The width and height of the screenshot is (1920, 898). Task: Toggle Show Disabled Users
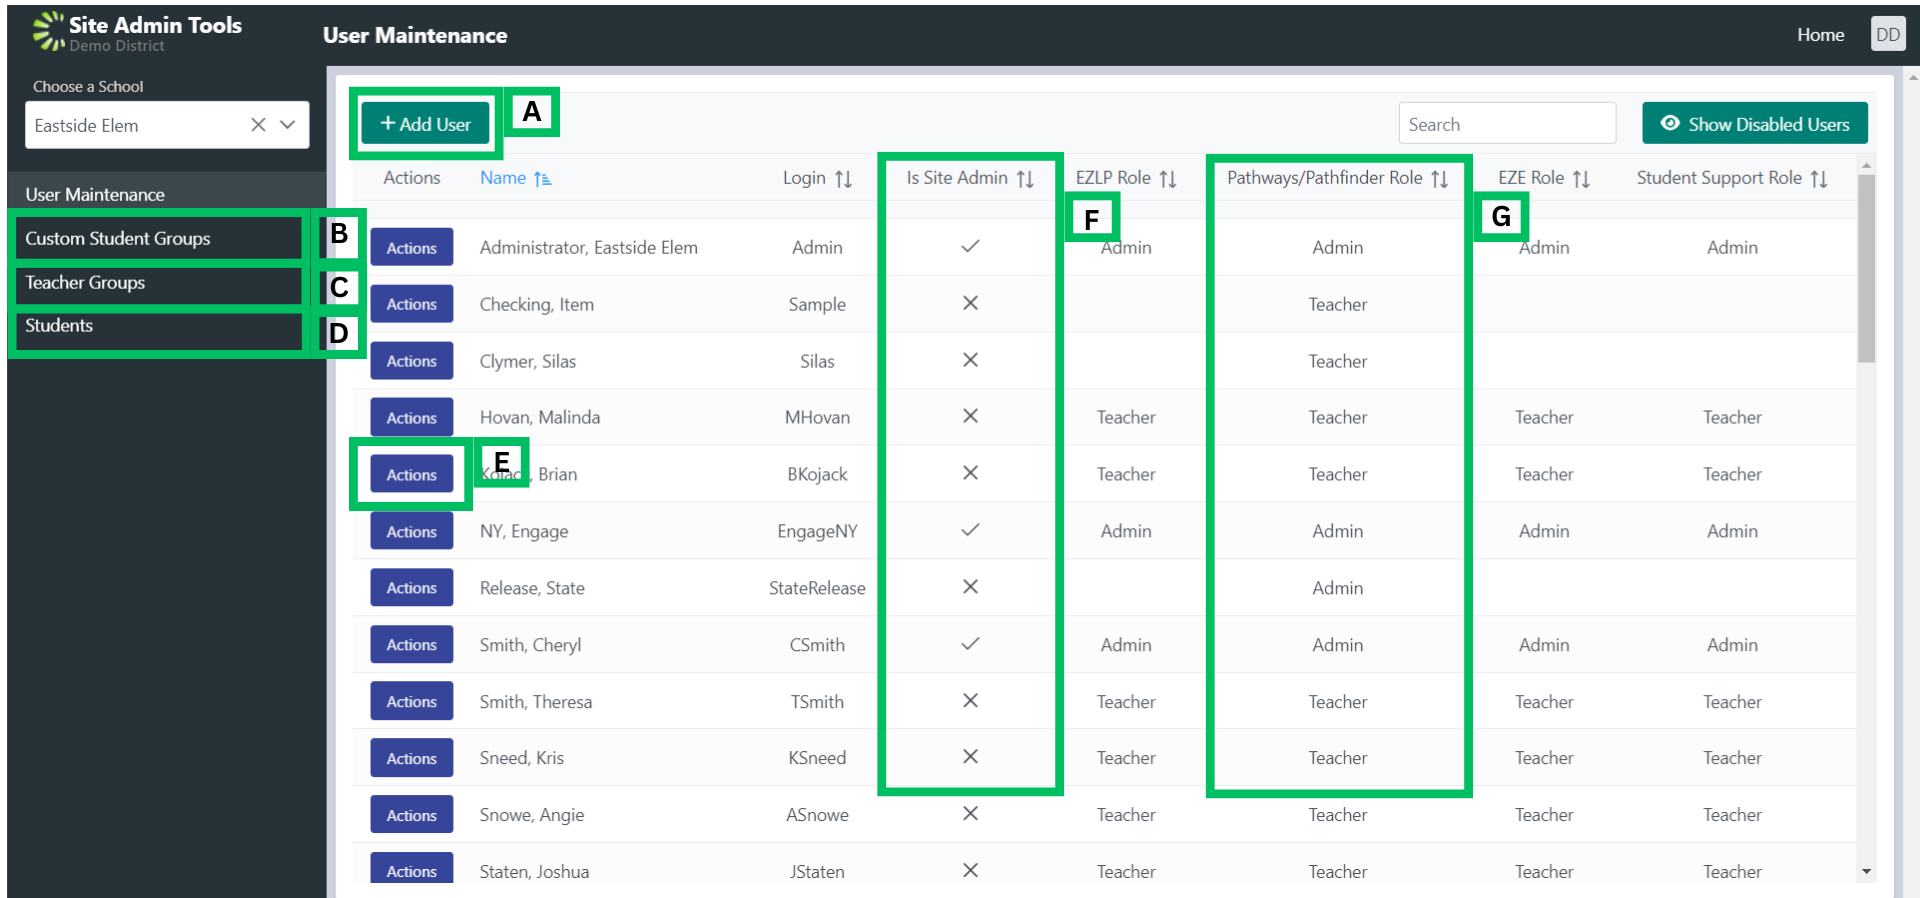pyautogui.click(x=1755, y=124)
